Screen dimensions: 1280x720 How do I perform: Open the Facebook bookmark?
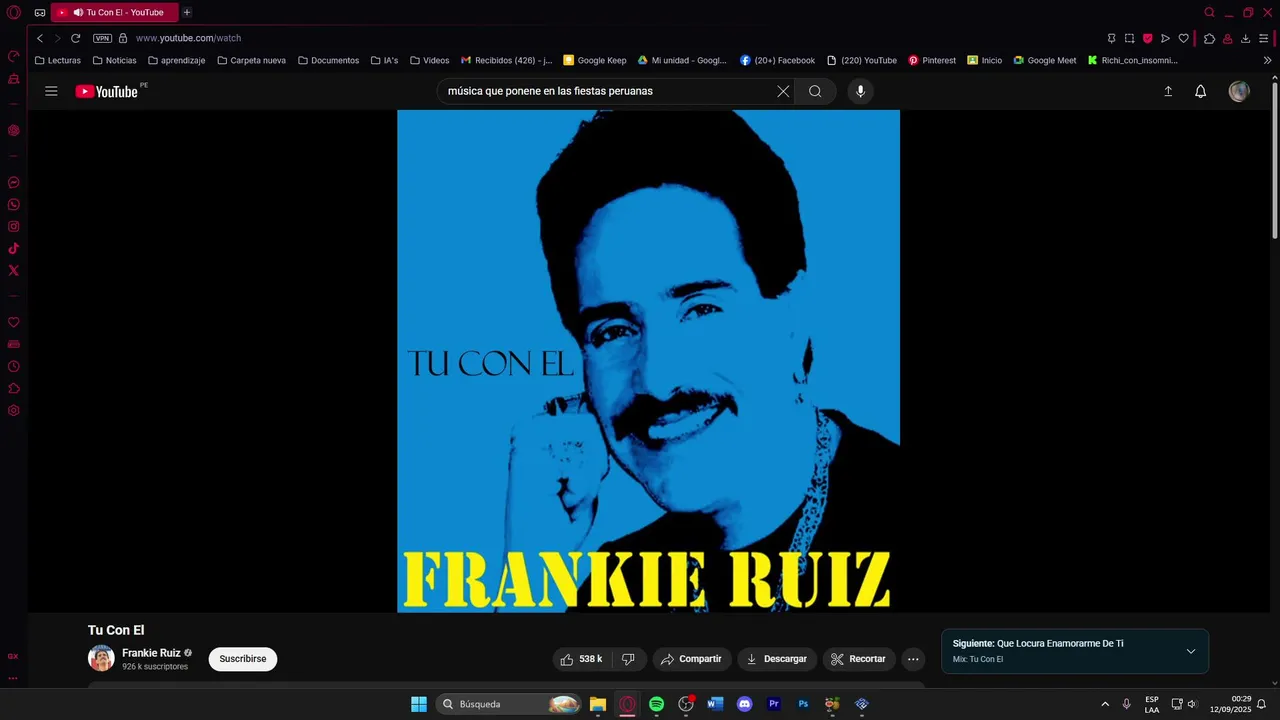point(777,60)
